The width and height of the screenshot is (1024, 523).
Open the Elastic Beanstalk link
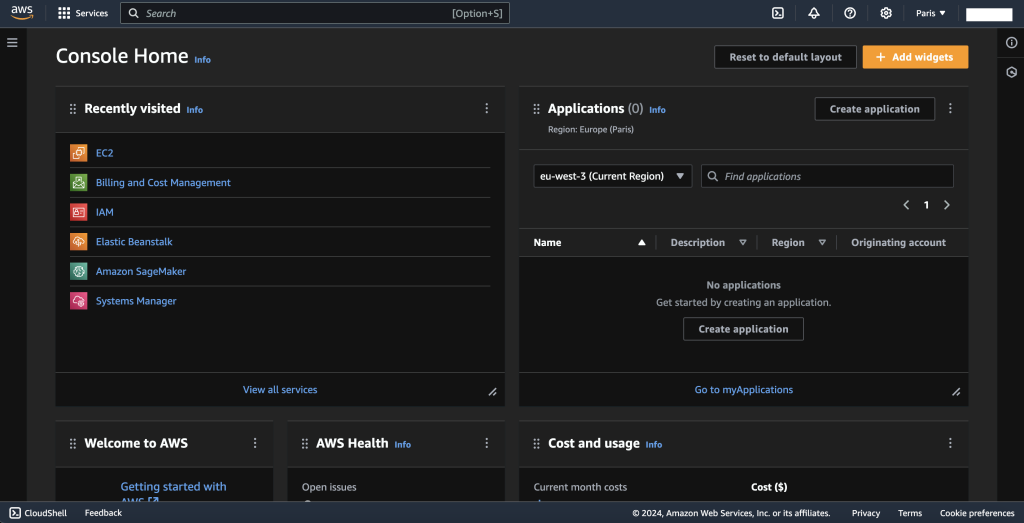coord(134,242)
